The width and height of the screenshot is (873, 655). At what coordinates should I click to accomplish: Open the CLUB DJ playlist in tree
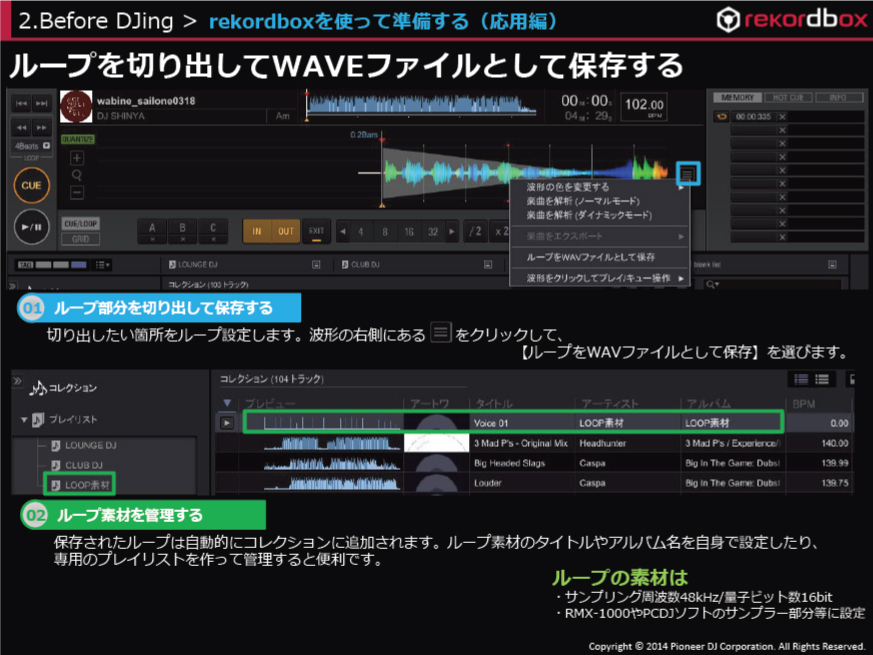(77, 465)
